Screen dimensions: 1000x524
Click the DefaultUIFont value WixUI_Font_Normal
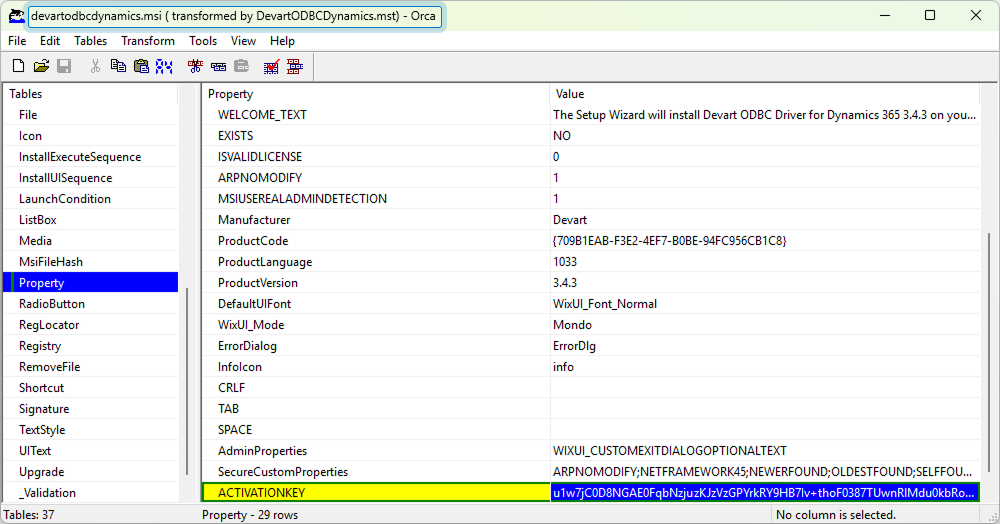(x=765, y=304)
